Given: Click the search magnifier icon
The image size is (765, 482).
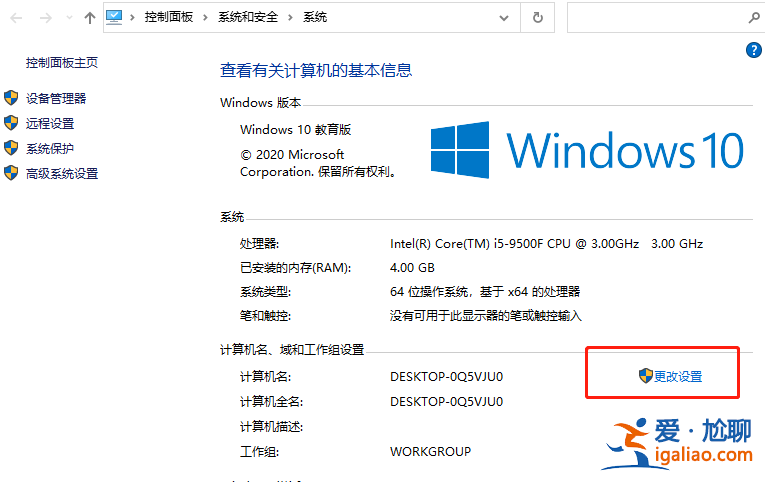Looking at the screenshot, I should 754,18.
